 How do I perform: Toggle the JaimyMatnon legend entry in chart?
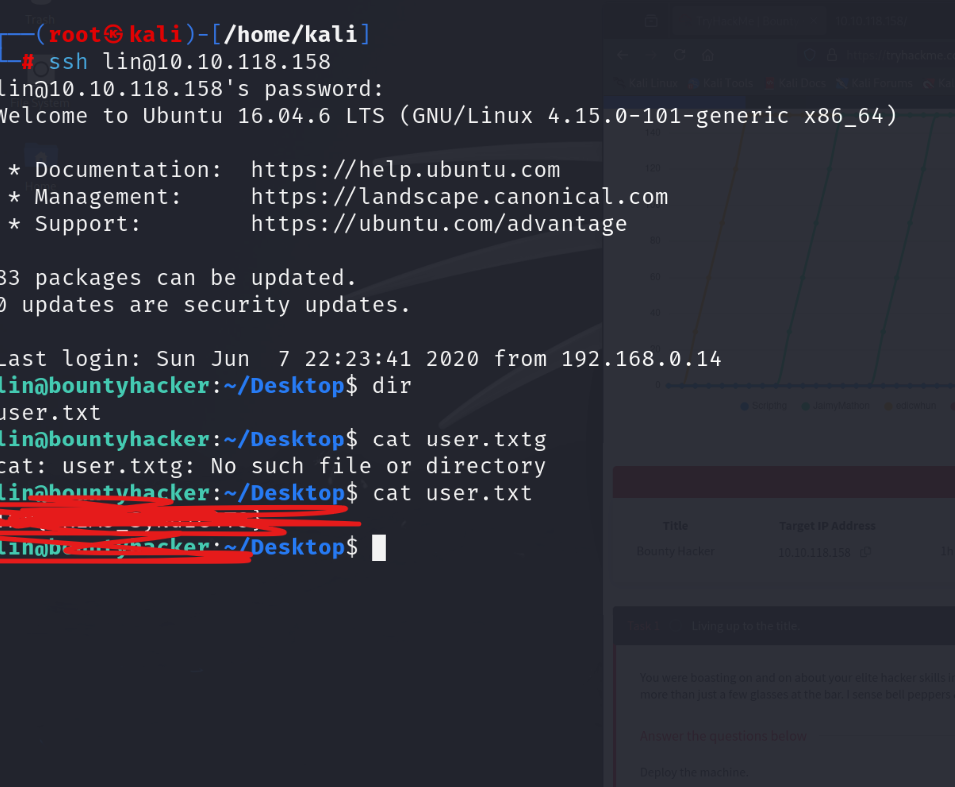pyautogui.click(x=836, y=406)
